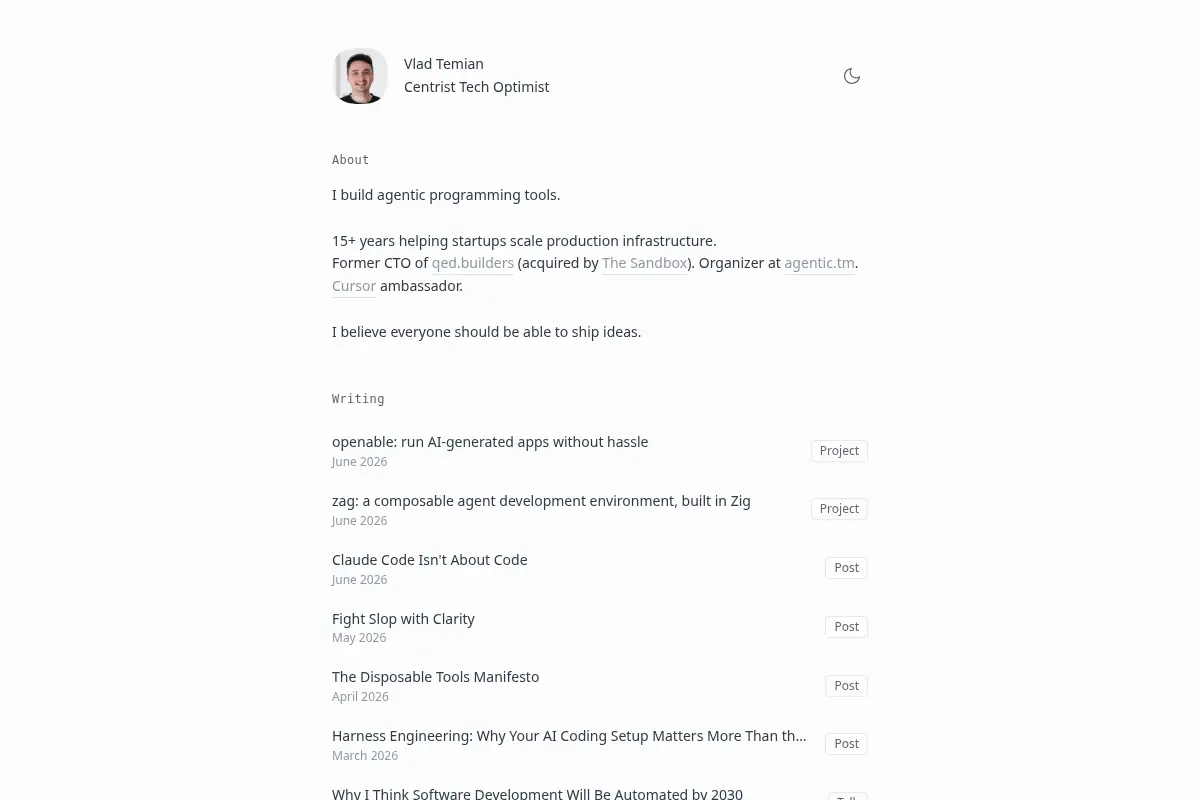Viewport: 1200px width, 800px height.
Task: Follow the Cursor ambassador link
Action: [354, 286]
